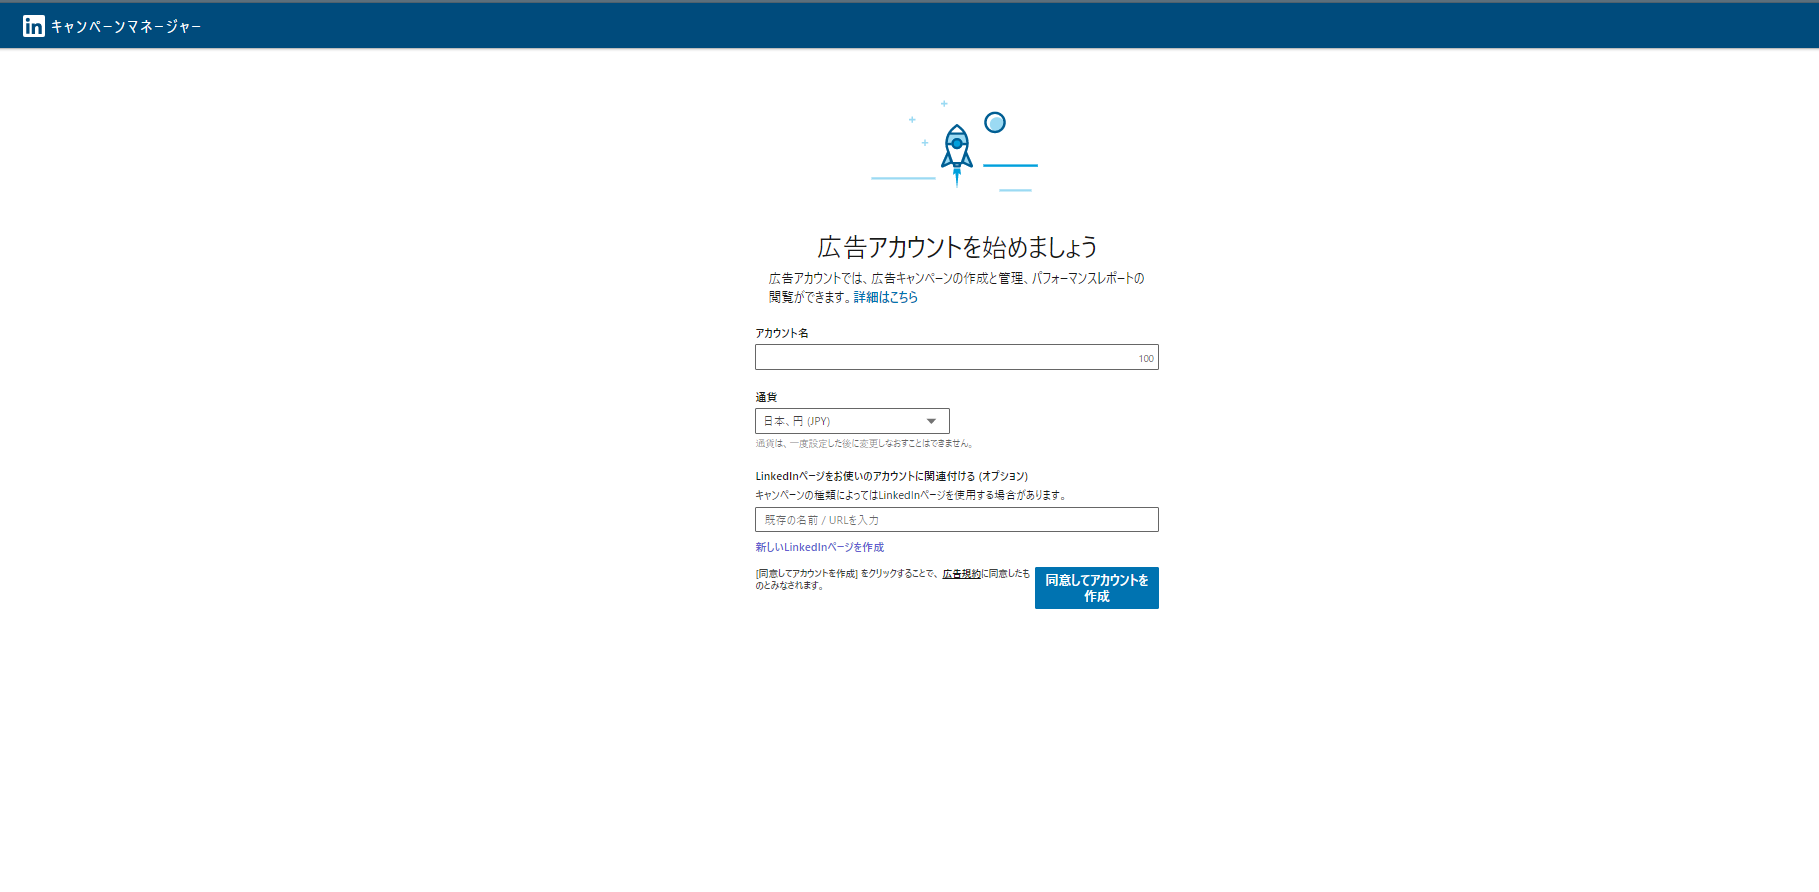This screenshot has width=1819, height=892.
Task: Click the アカウント名 field label
Action: coord(782,333)
